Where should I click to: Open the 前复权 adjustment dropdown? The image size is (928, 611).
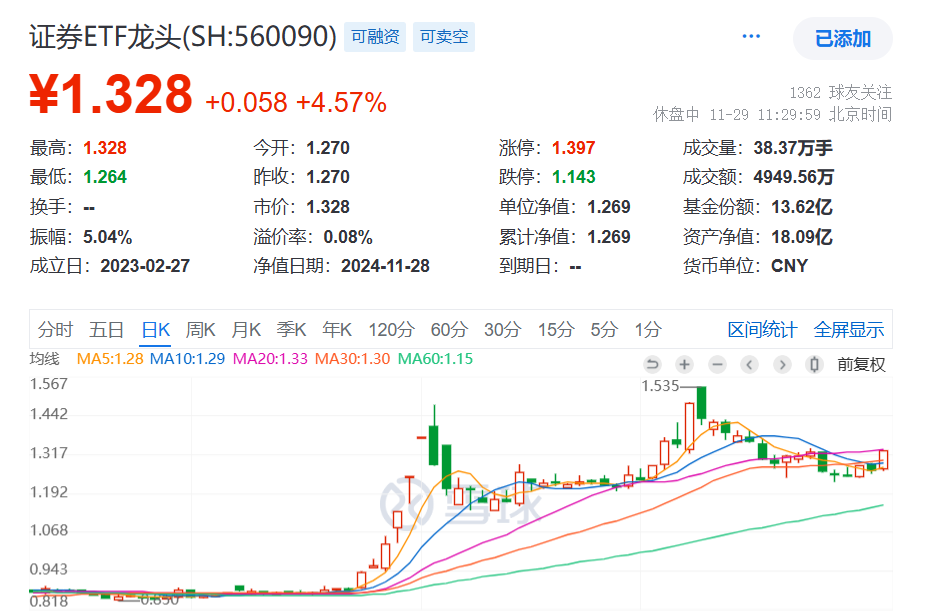861,365
